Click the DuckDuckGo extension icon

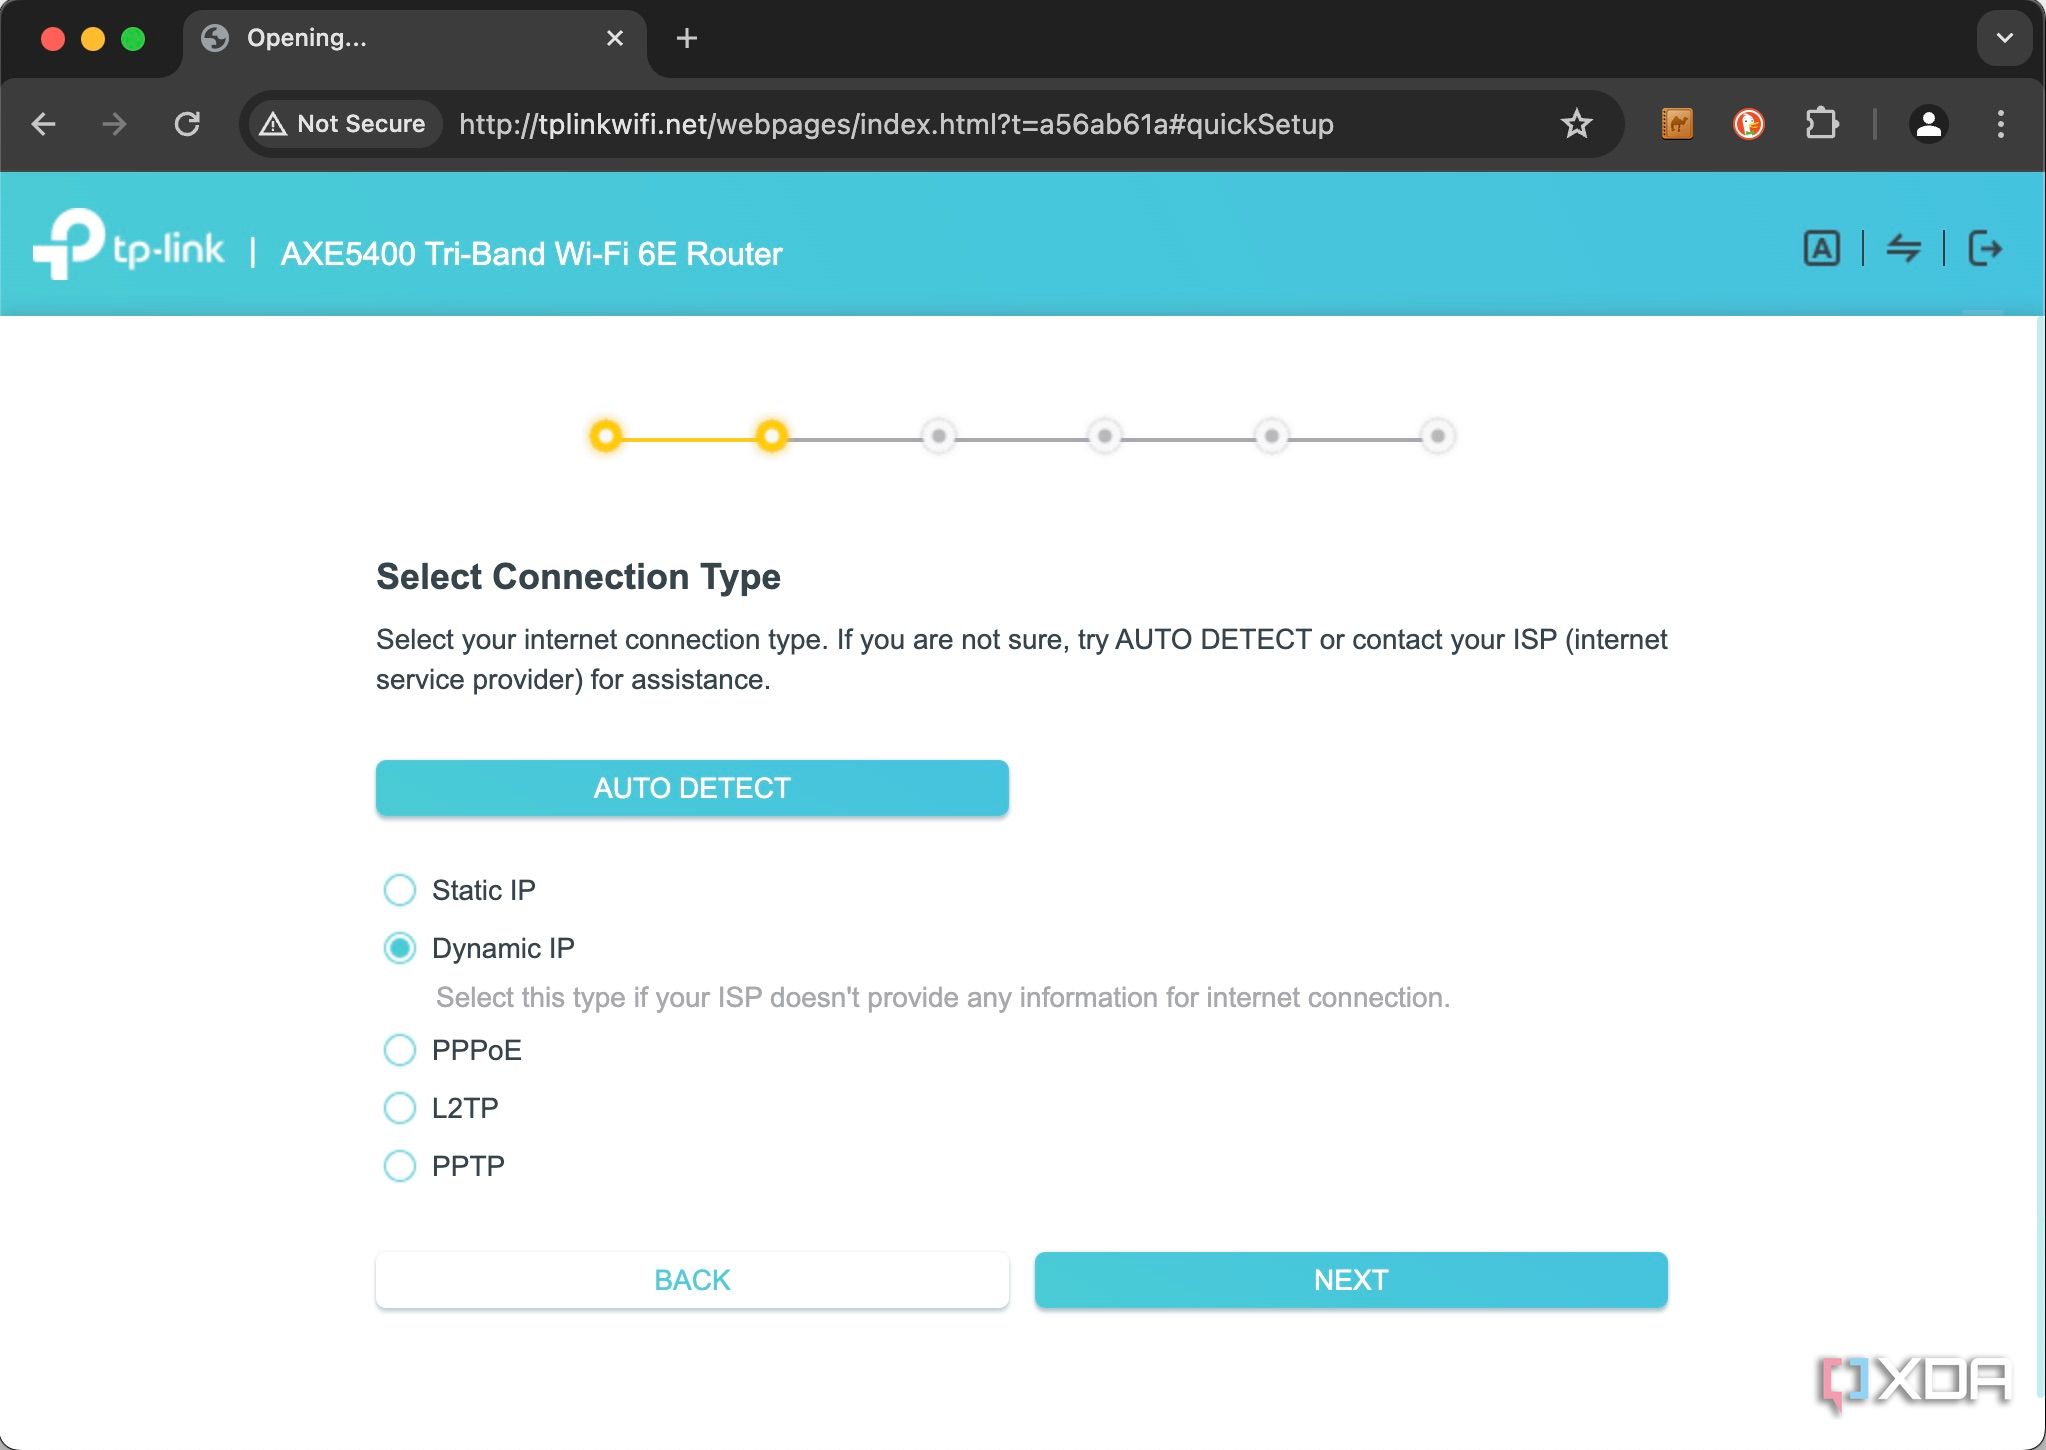(1748, 124)
